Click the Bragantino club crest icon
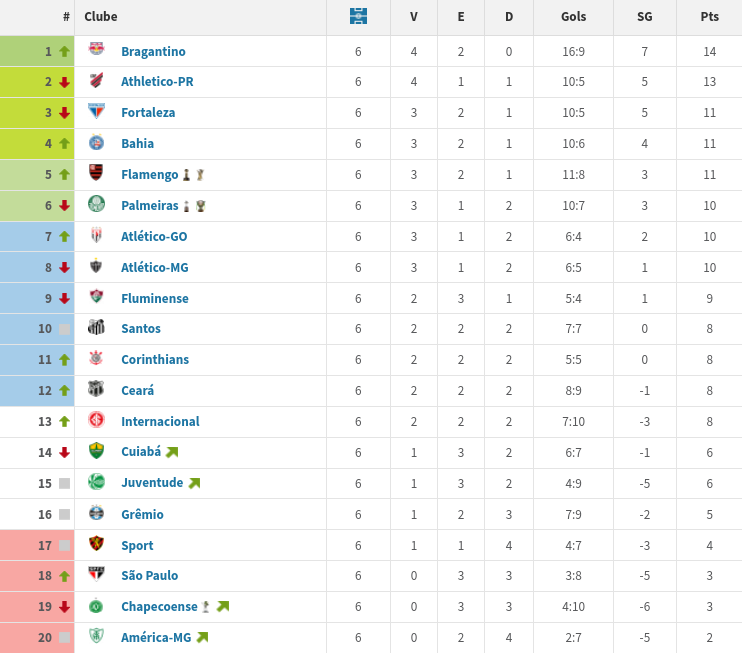This screenshot has width=742, height=653. tap(97, 49)
